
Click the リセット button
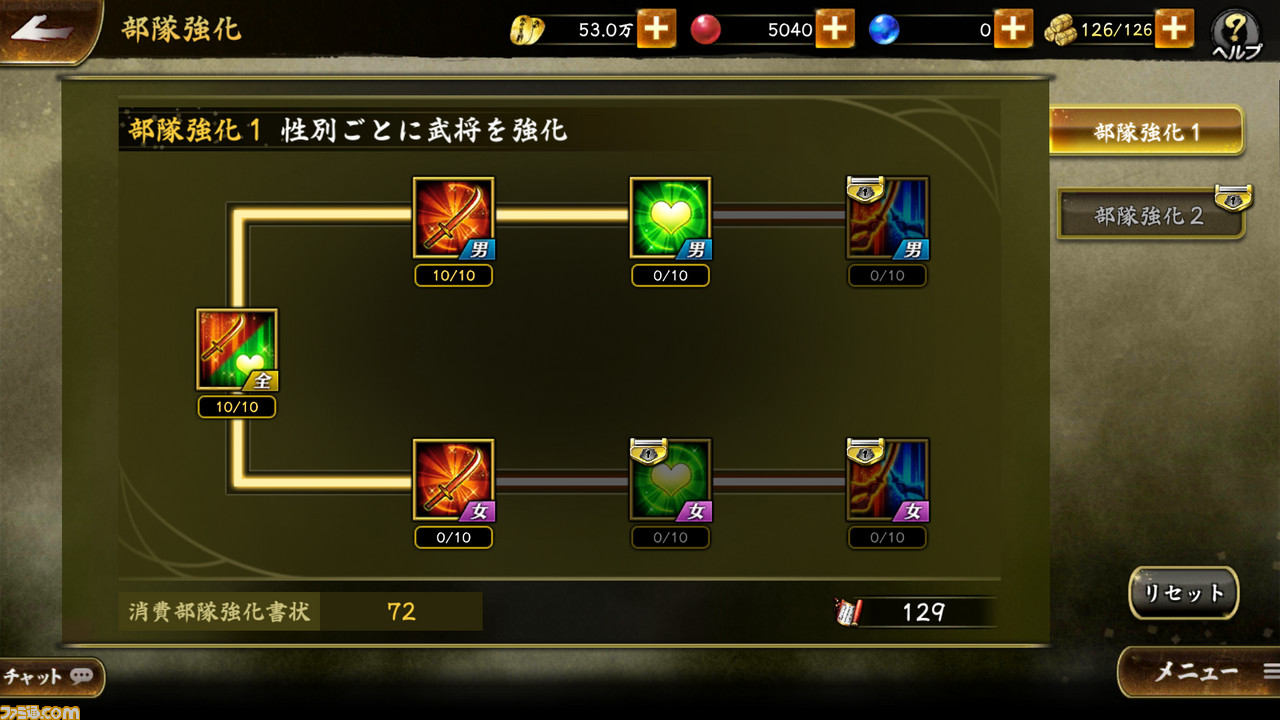1184,593
